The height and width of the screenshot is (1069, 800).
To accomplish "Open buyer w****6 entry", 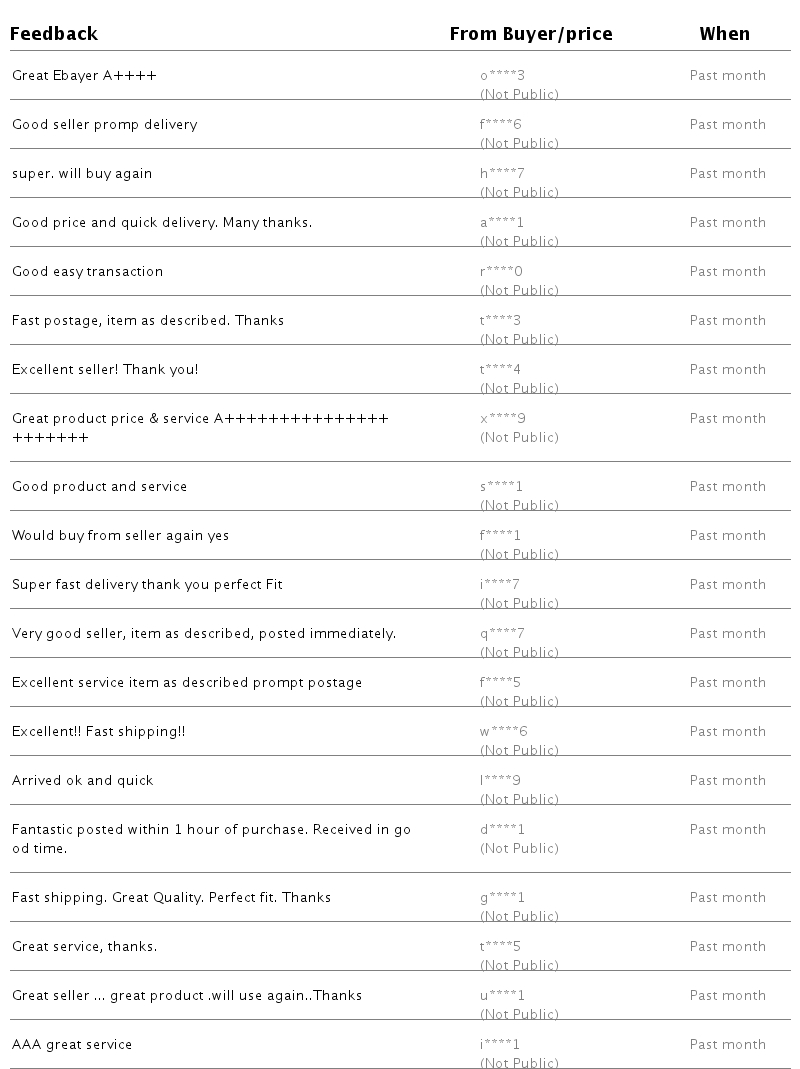I will point(503,732).
